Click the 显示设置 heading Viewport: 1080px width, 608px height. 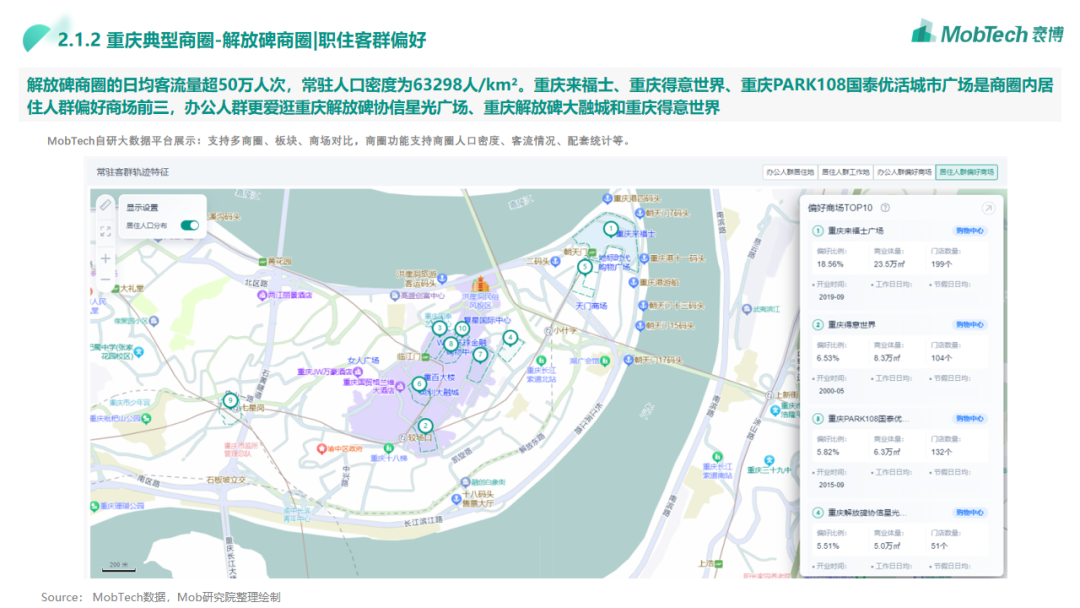[142, 207]
